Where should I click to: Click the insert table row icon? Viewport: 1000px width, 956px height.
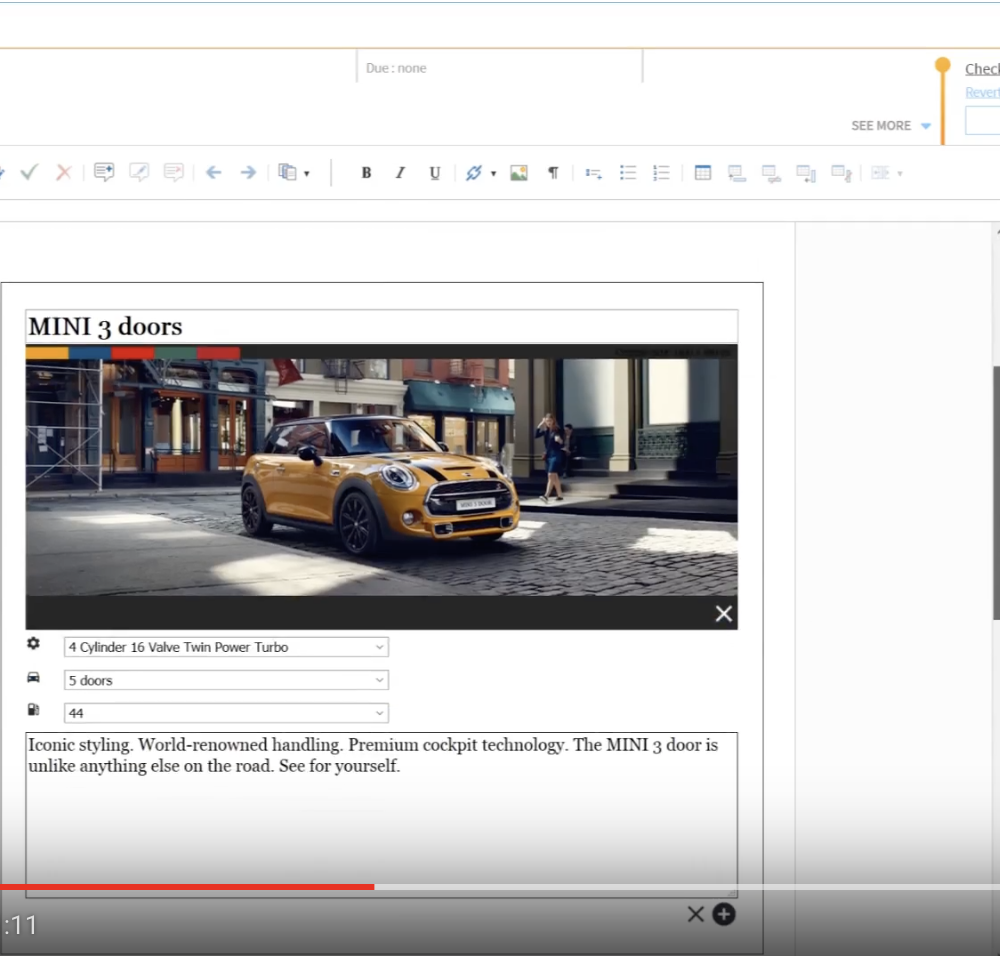pos(737,173)
